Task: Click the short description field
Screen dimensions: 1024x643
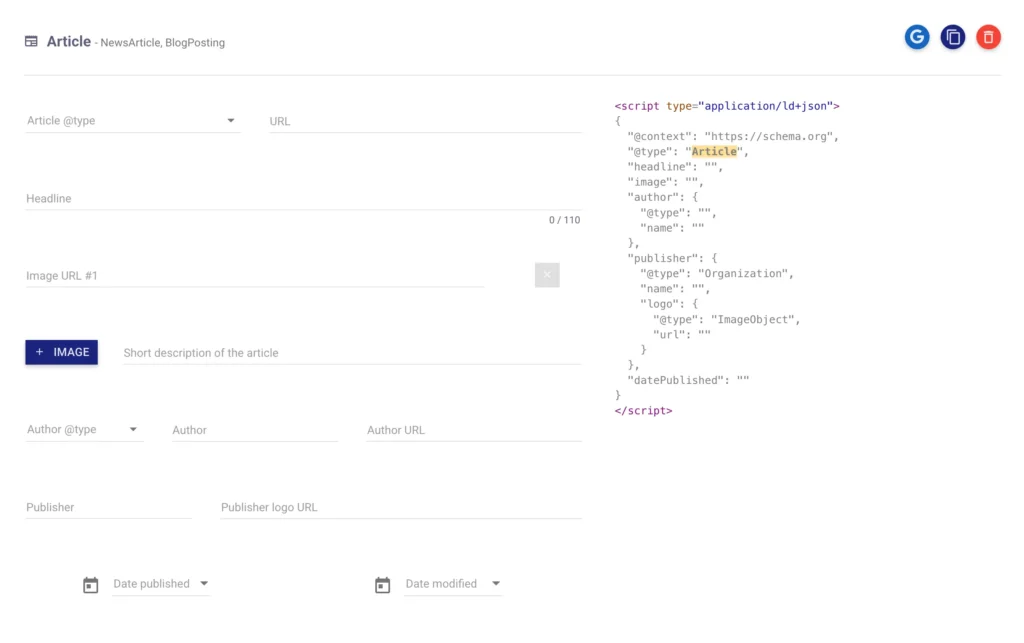Action: 352,353
